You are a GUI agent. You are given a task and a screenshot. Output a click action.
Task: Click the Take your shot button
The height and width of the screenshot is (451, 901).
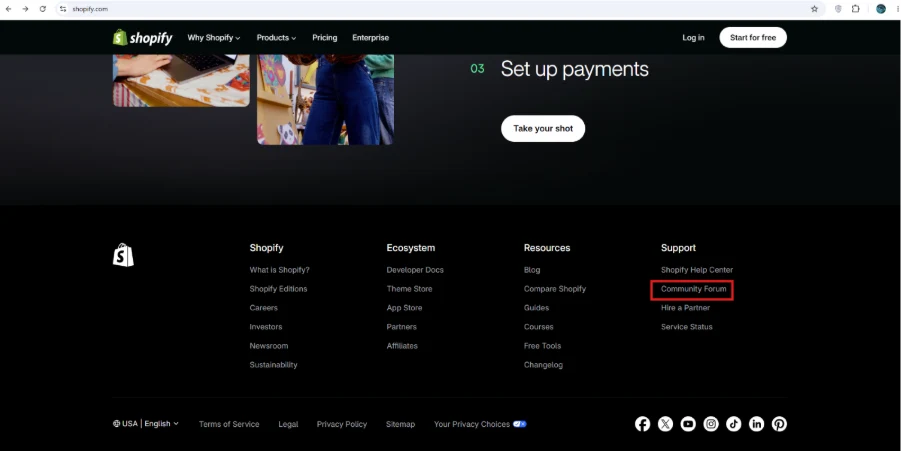click(x=543, y=129)
